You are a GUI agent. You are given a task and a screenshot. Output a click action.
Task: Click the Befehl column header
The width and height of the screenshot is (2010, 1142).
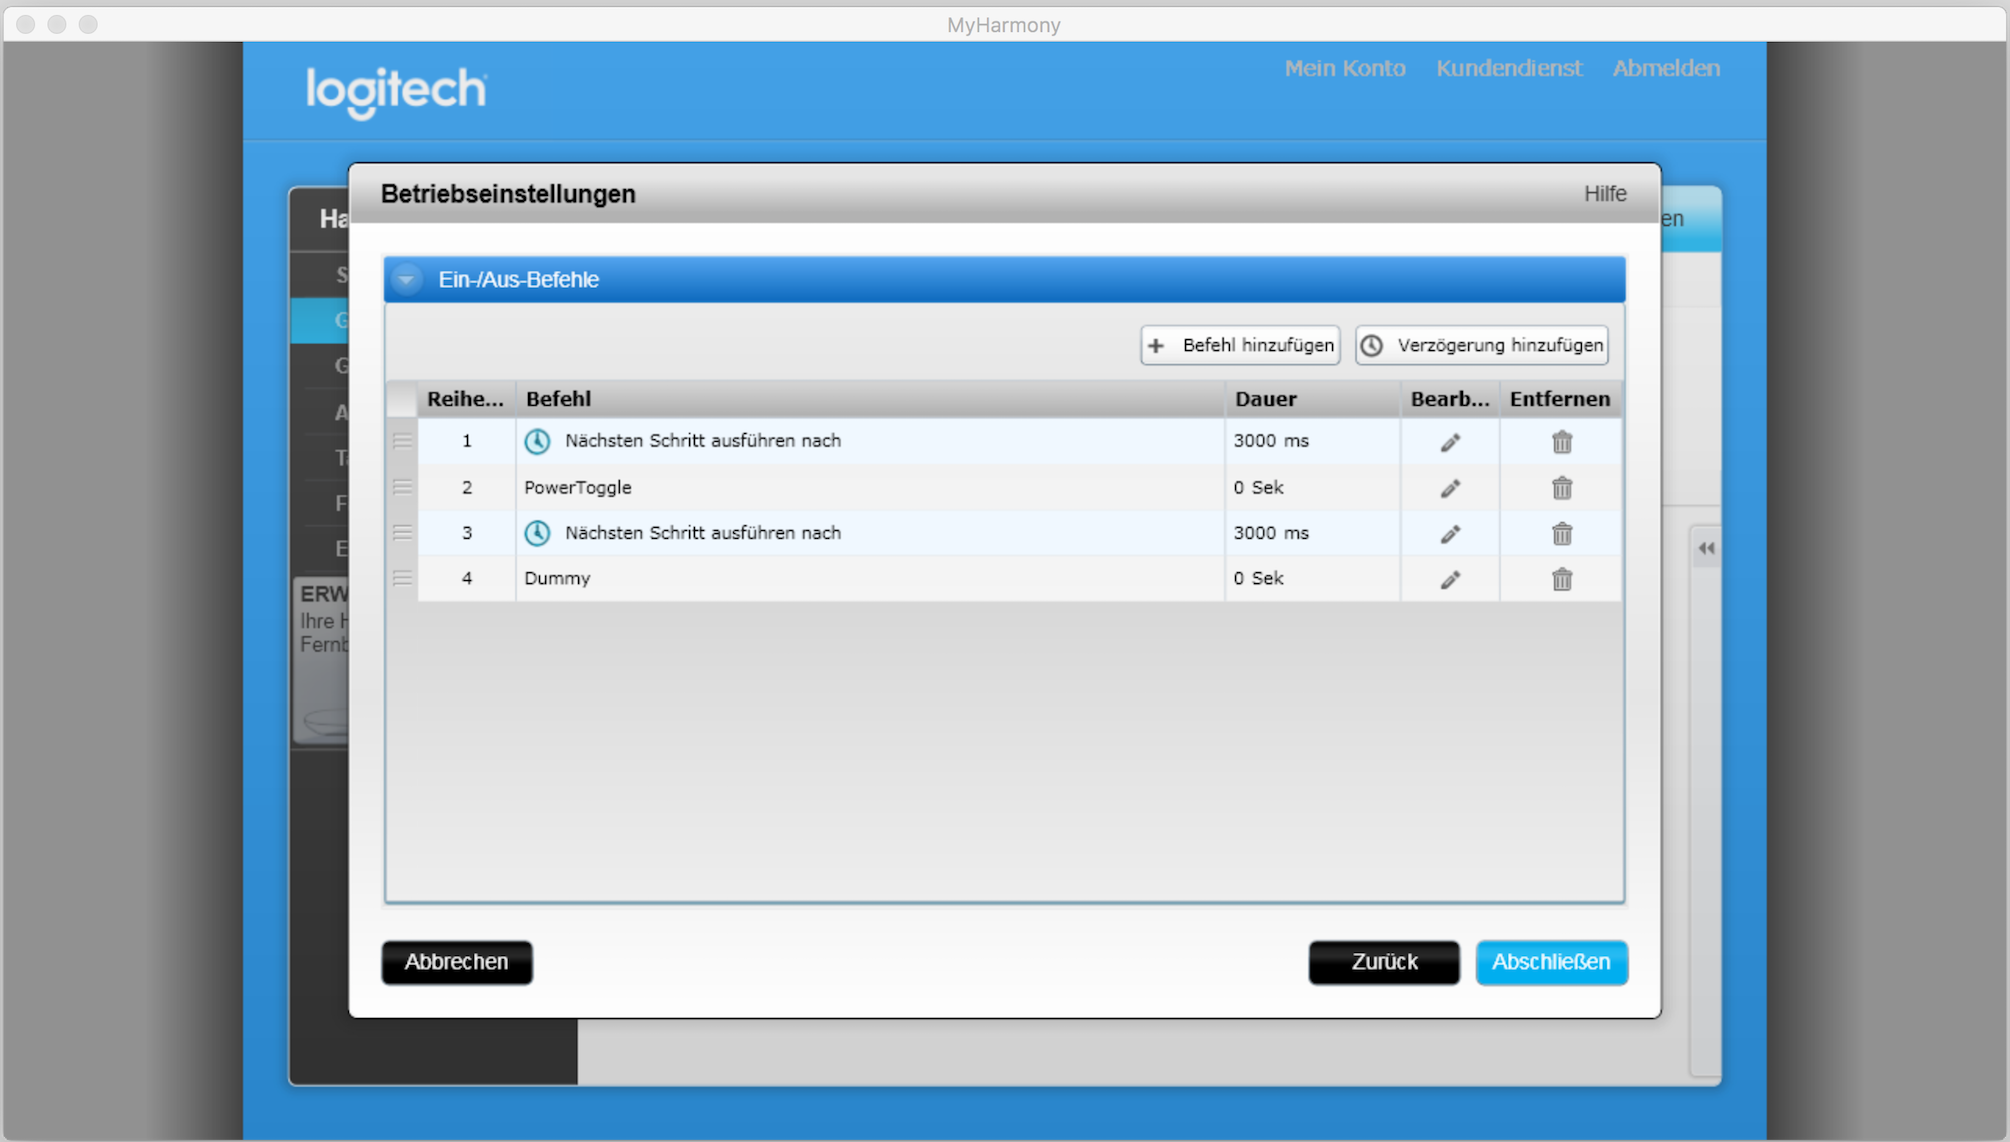(558, 399)
